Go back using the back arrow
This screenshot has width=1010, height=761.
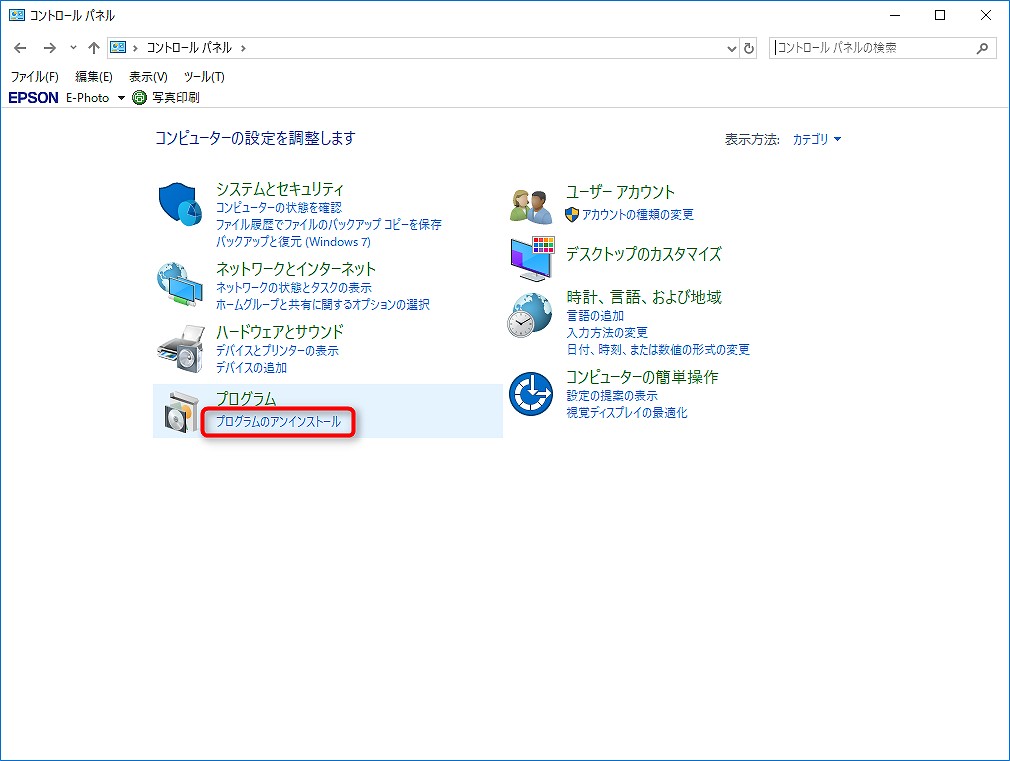pos(21,48)
